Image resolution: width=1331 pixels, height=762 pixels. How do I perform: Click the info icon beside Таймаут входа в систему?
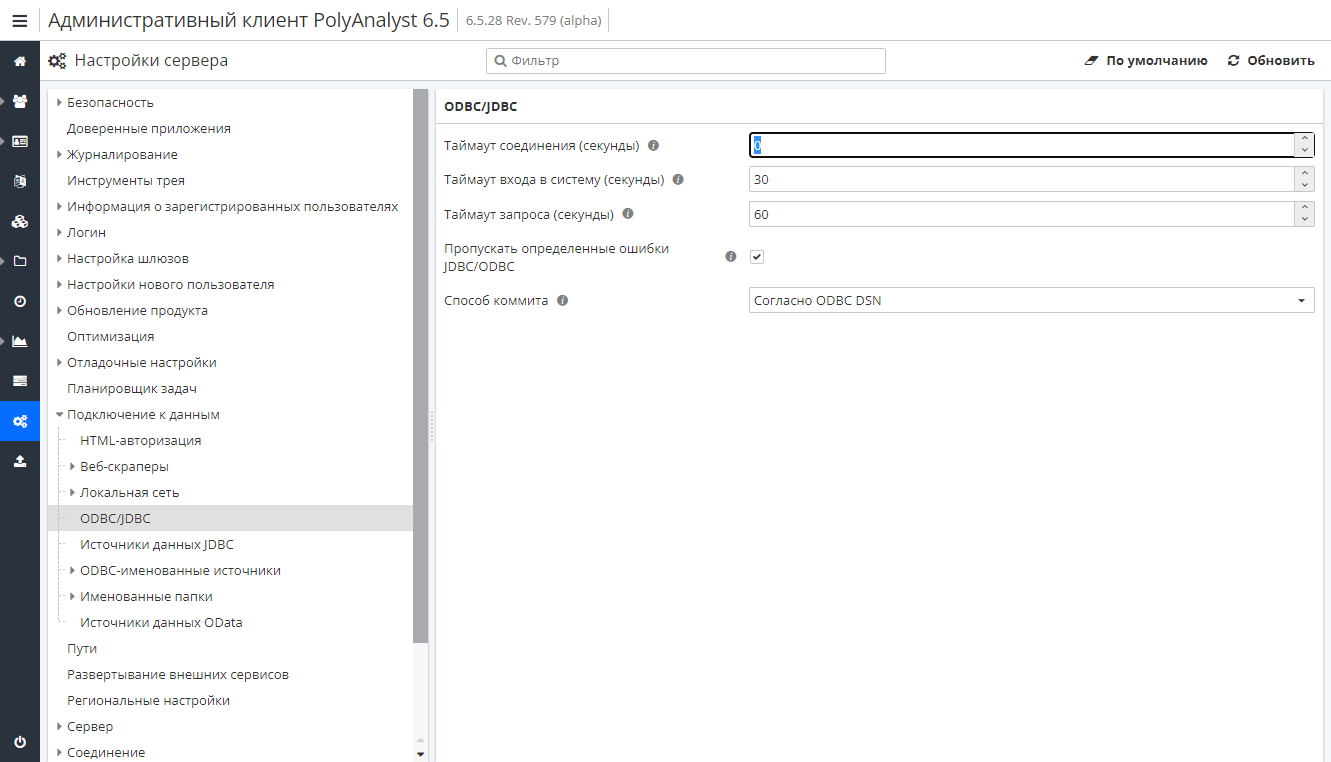(x=678, y=179)
